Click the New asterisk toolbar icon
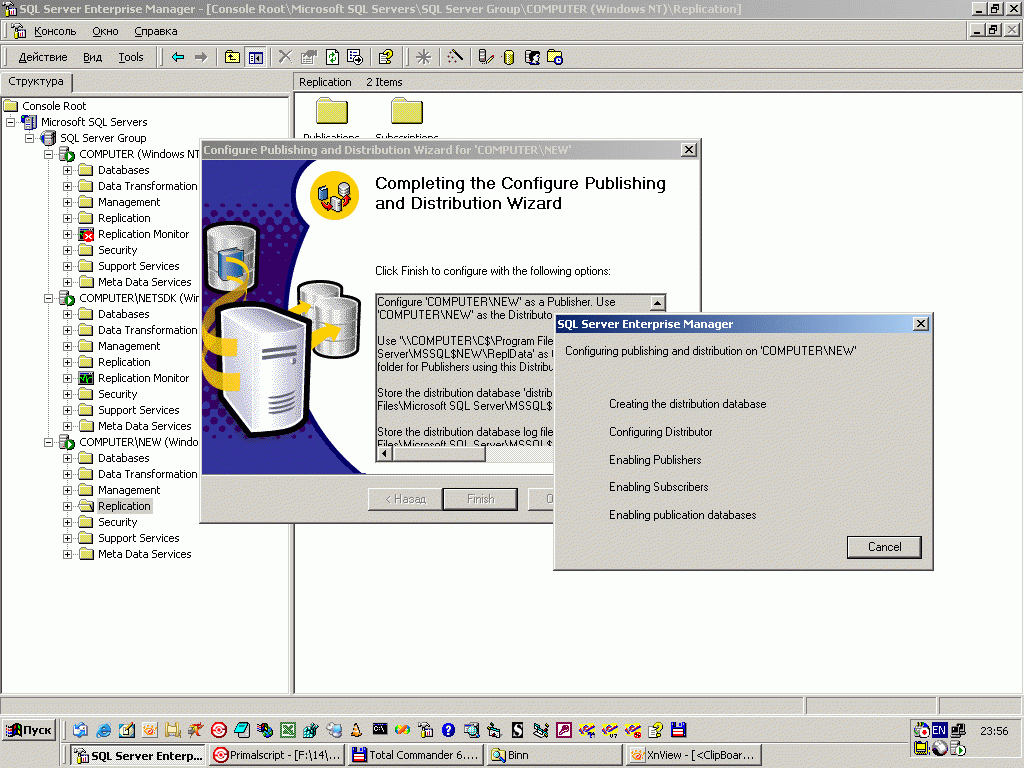This screenshot has width=1024, height=768. [x=424, y=57]
